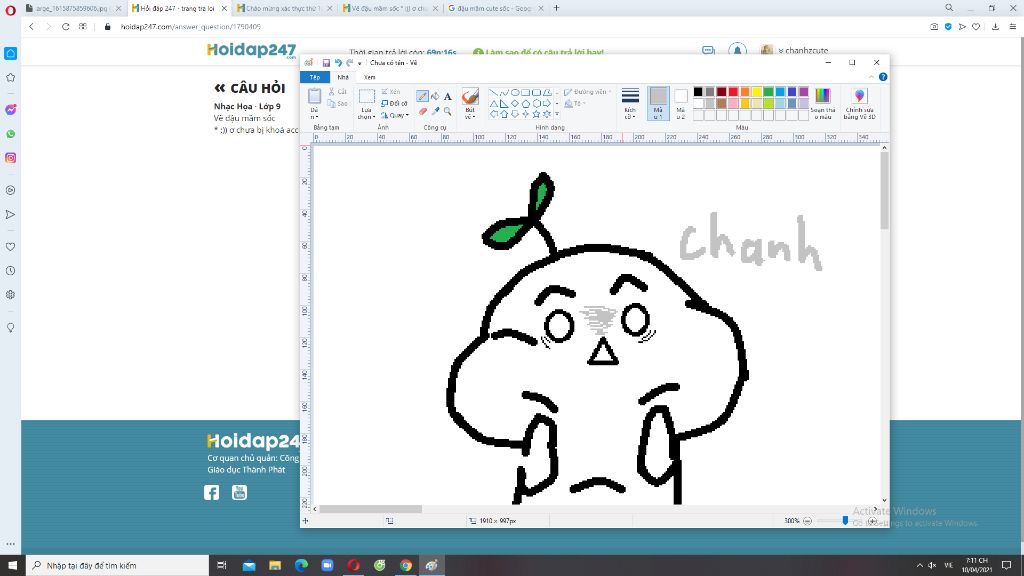
Task: Open the Windows Start menu
Action: [x=12, y=566]
